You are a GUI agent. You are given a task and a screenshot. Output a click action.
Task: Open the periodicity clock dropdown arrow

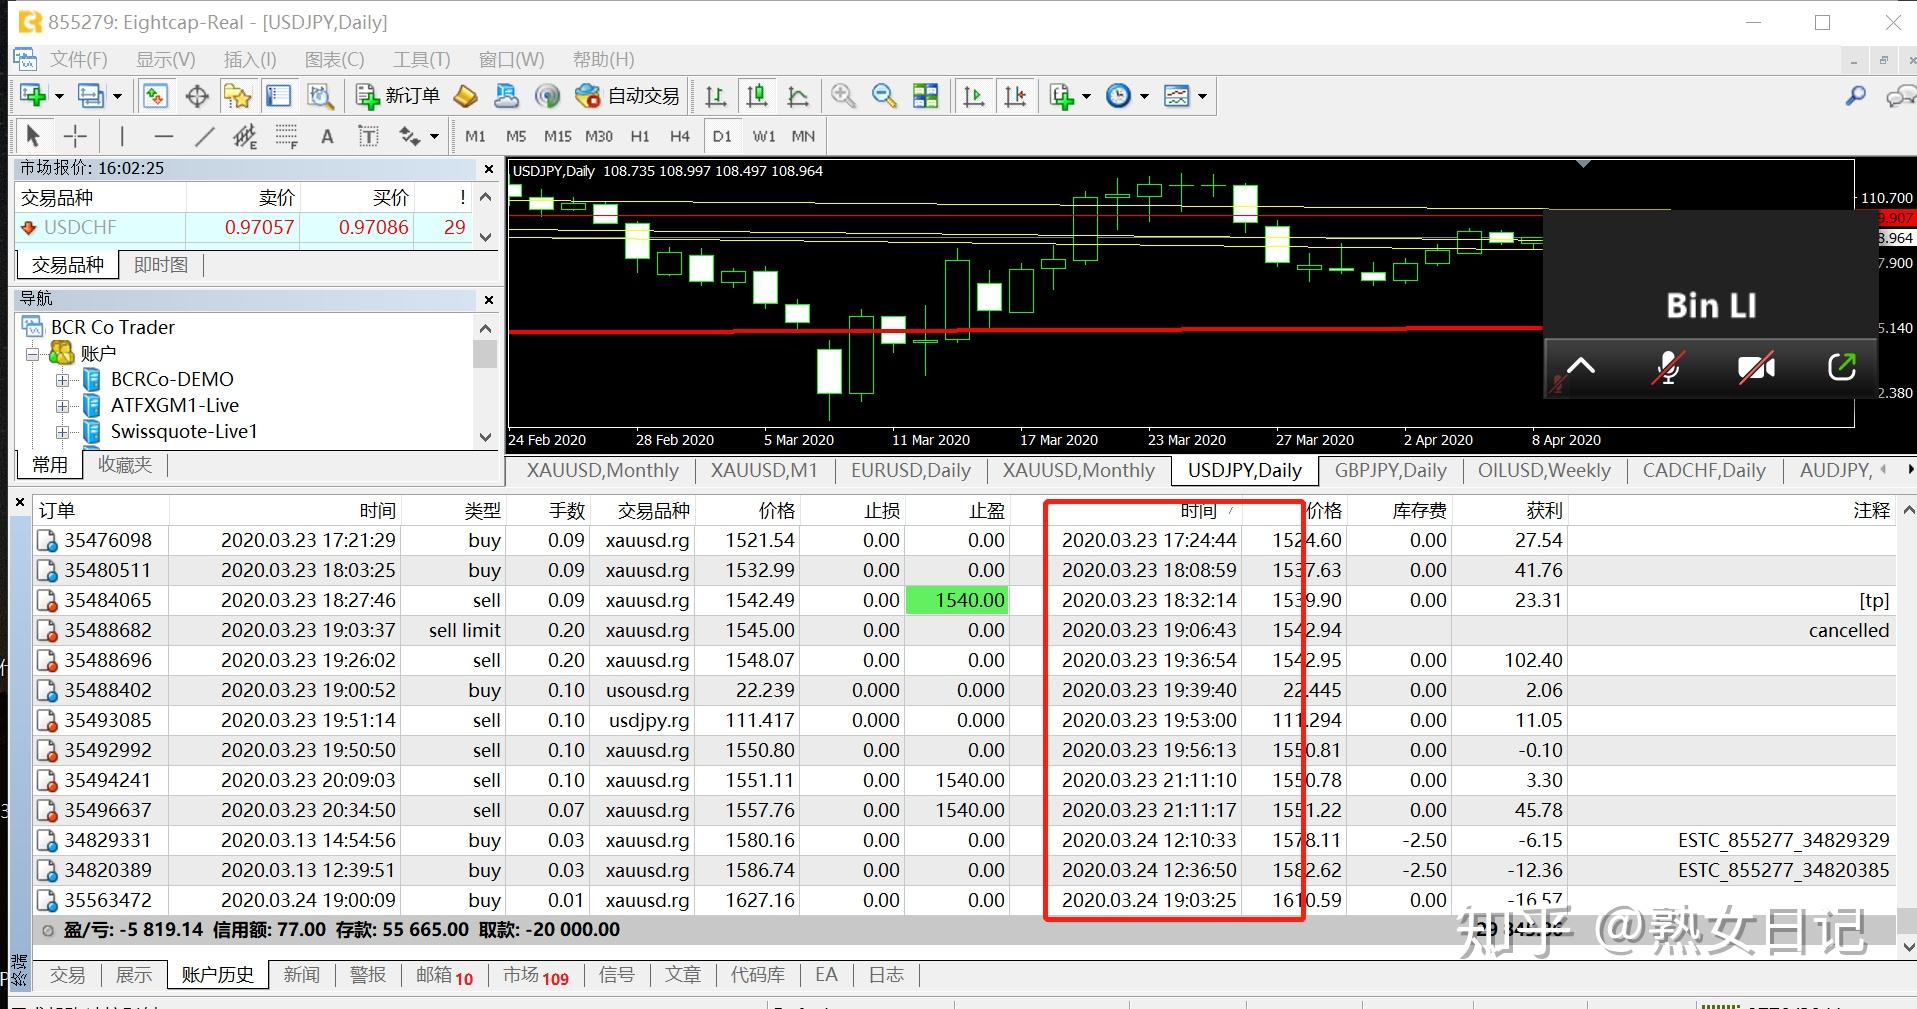click(1144, 97)
